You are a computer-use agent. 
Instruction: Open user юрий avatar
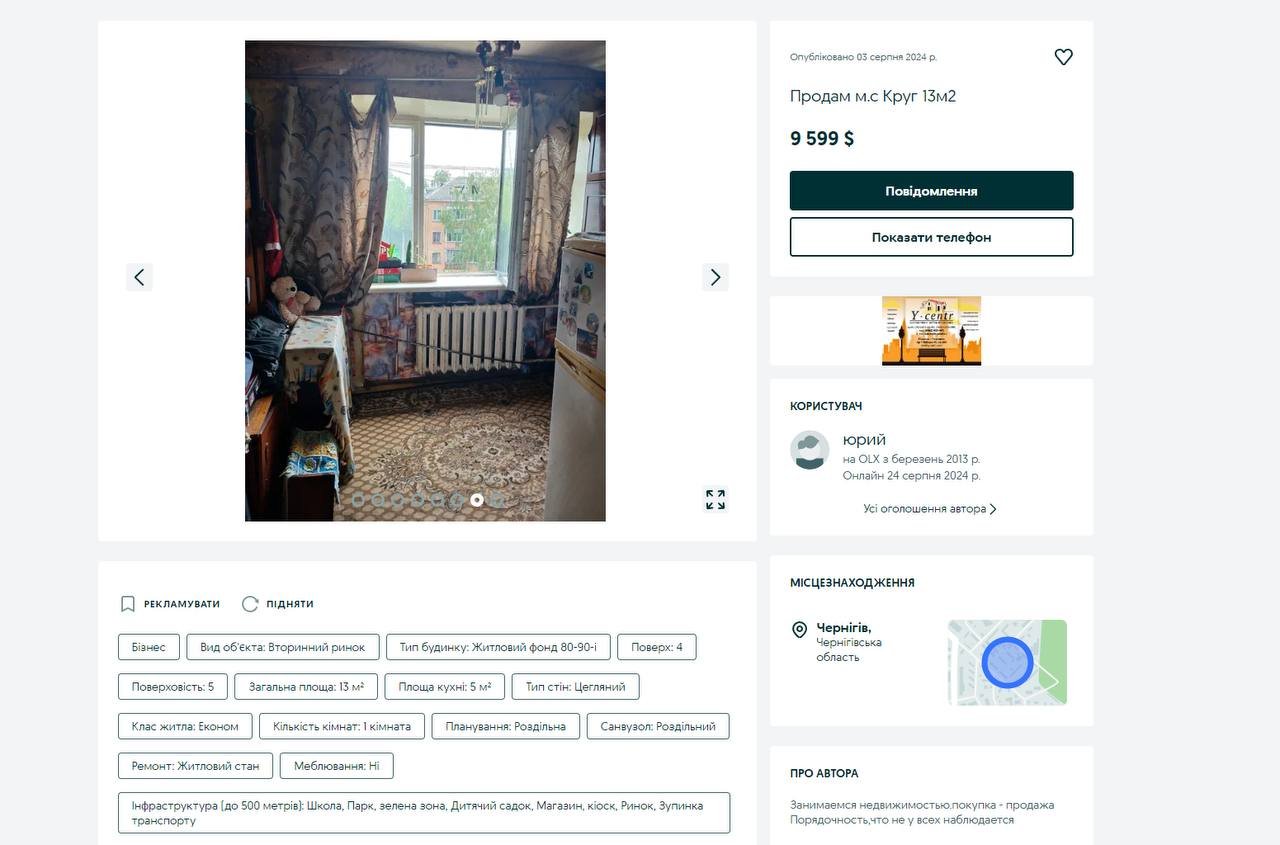coord(810,450)
